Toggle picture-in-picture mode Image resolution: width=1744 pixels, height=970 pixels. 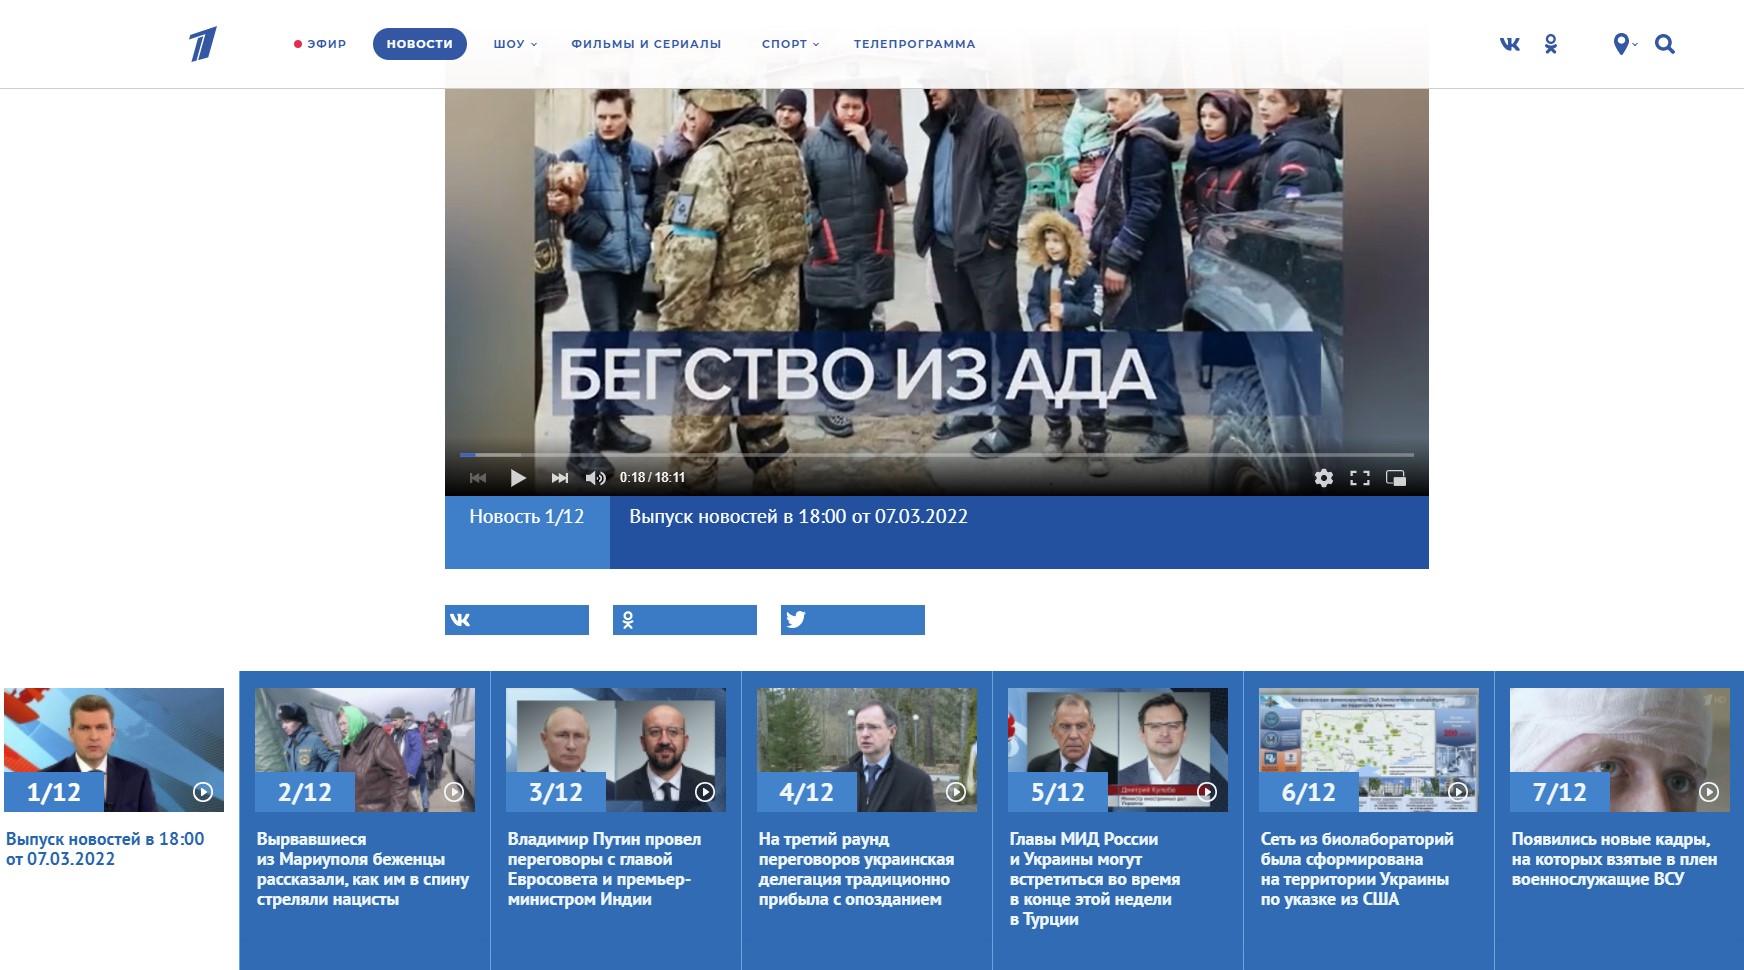click(x=1395, y=478)
